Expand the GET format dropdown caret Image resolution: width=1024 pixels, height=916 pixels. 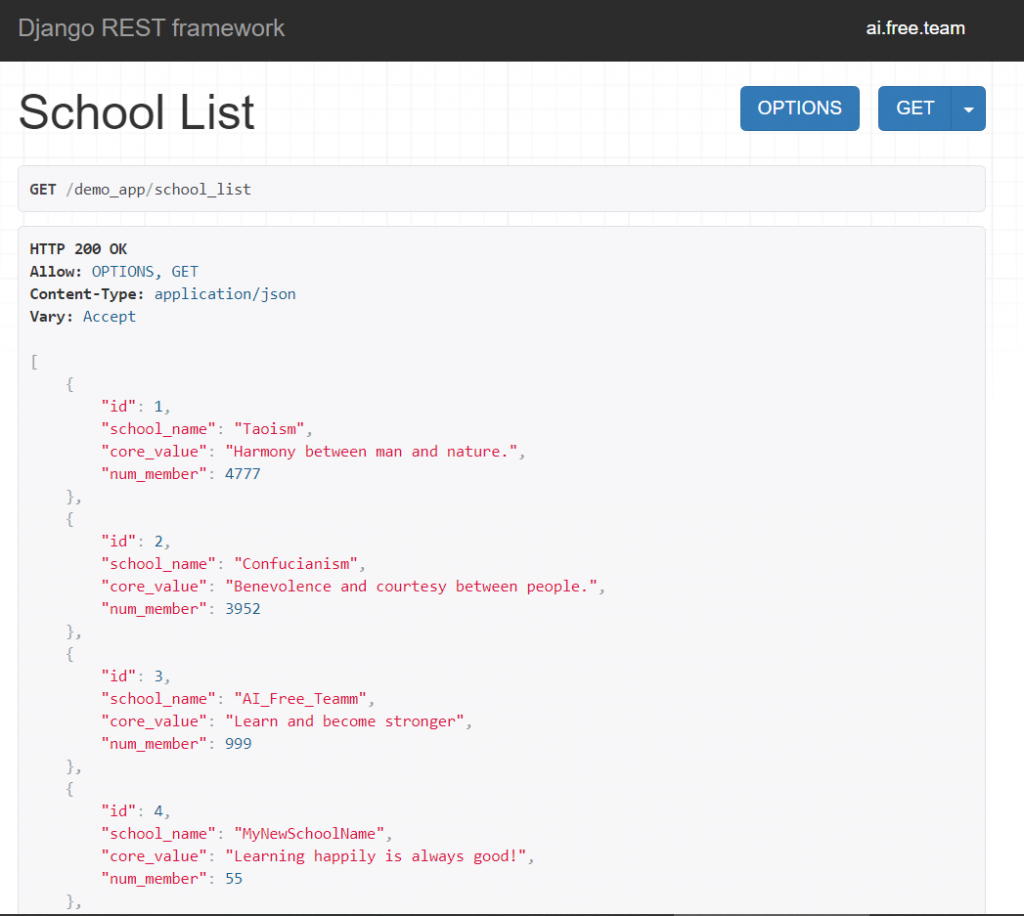[x=968, y=108]
